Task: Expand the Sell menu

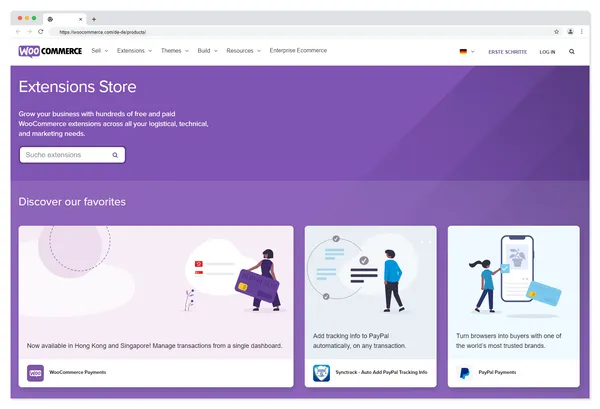Action: click(x=100, y=51)
